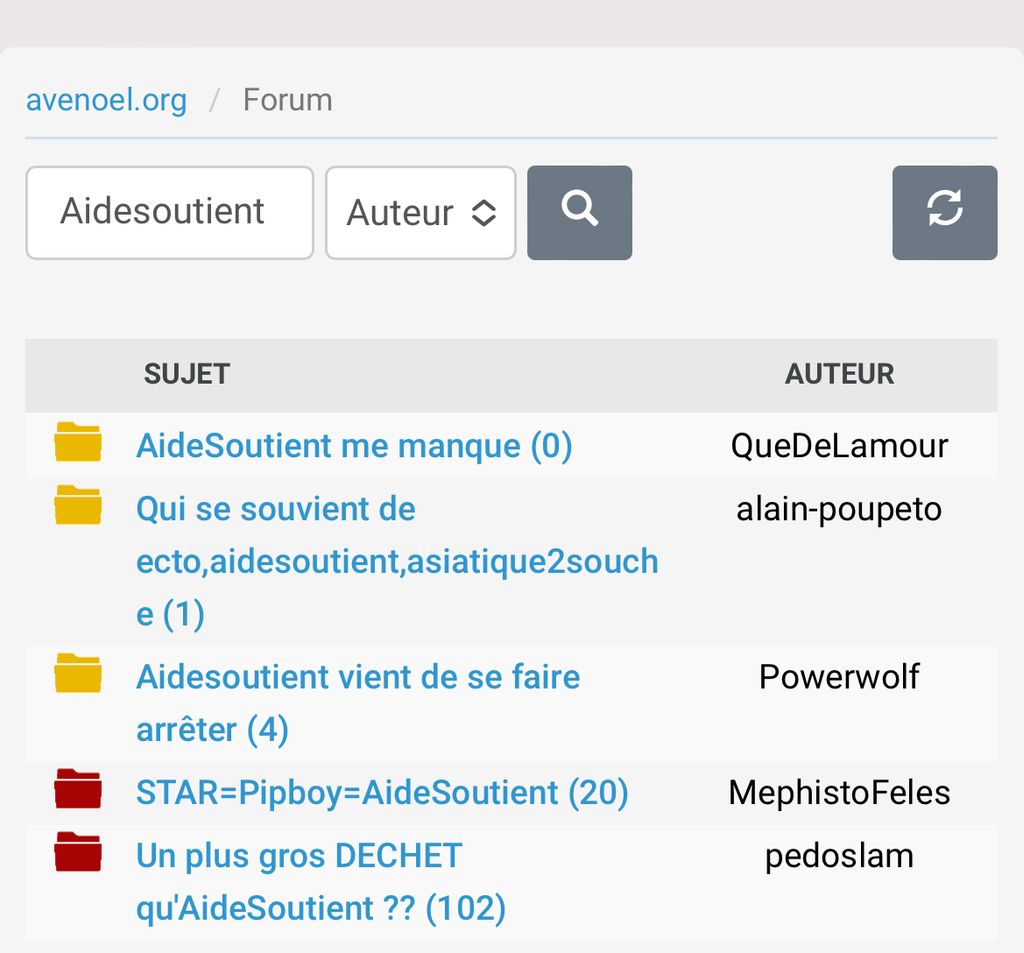Click red folder icon beside STAR=Pipboy=AideSoutient
Screen dimensions: 1024x953
point(78,789)
